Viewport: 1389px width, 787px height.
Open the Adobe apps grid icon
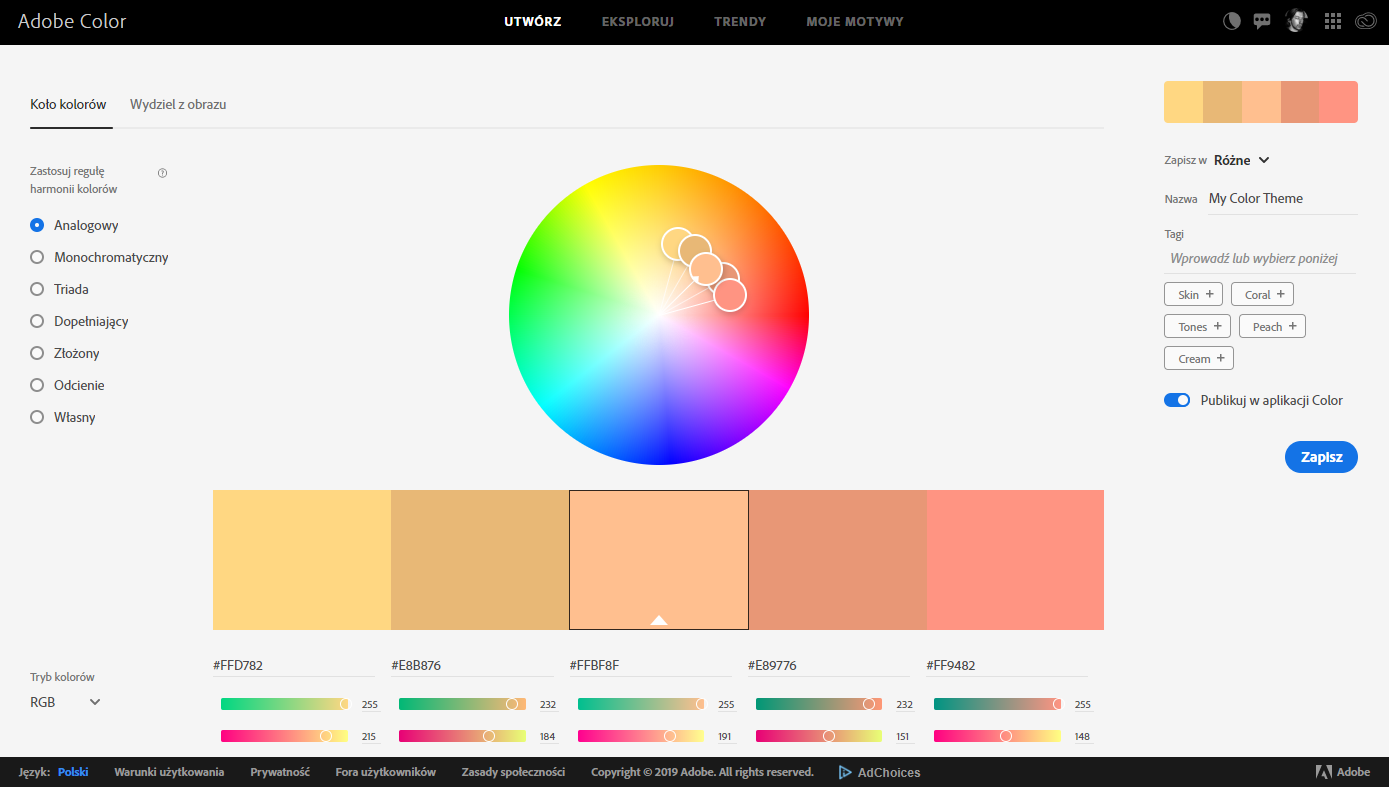click(x=1332, y=21)
